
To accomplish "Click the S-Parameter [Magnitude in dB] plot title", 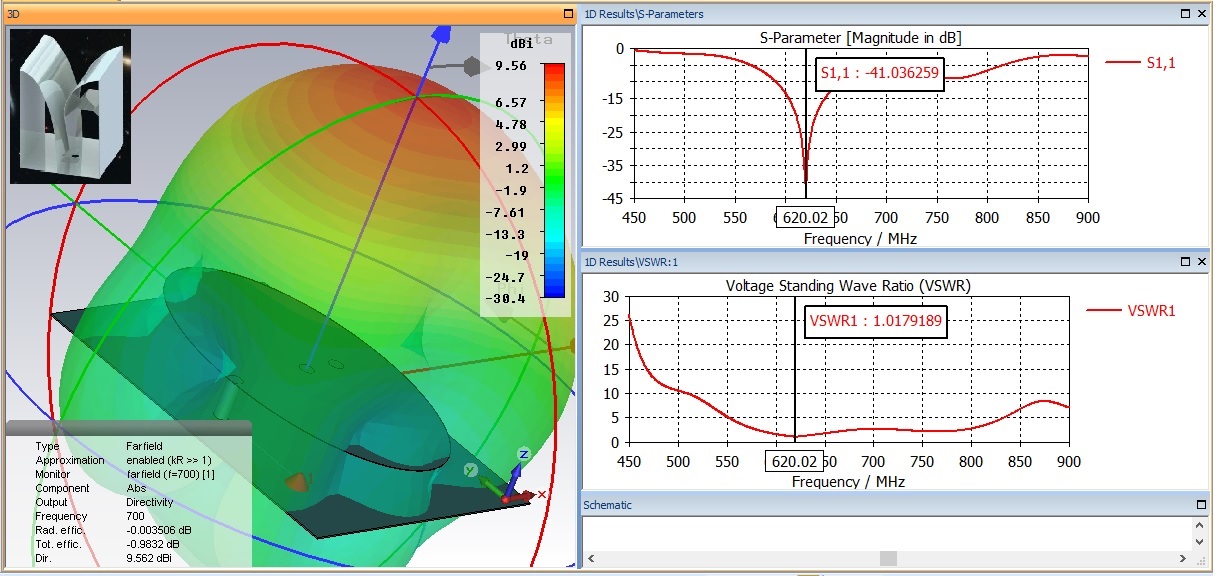I will 861,38.
